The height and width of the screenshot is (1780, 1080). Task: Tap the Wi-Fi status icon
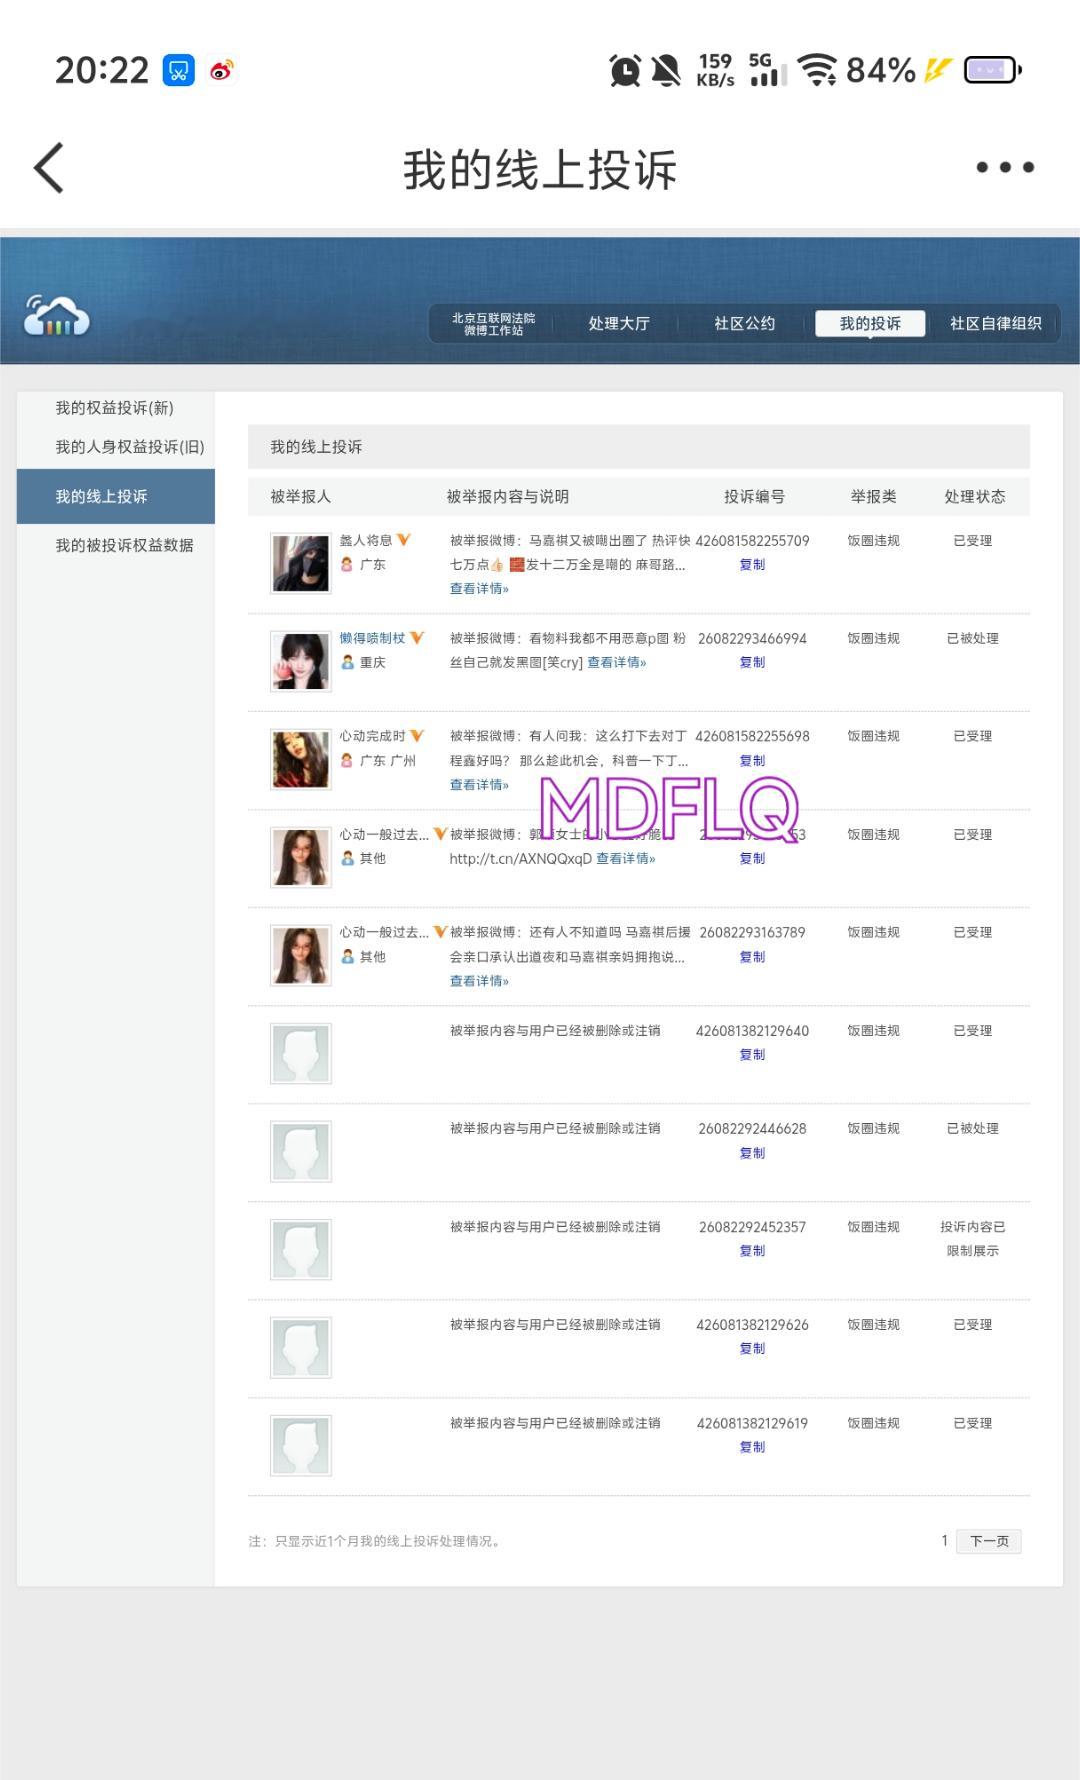pos(818,70)
